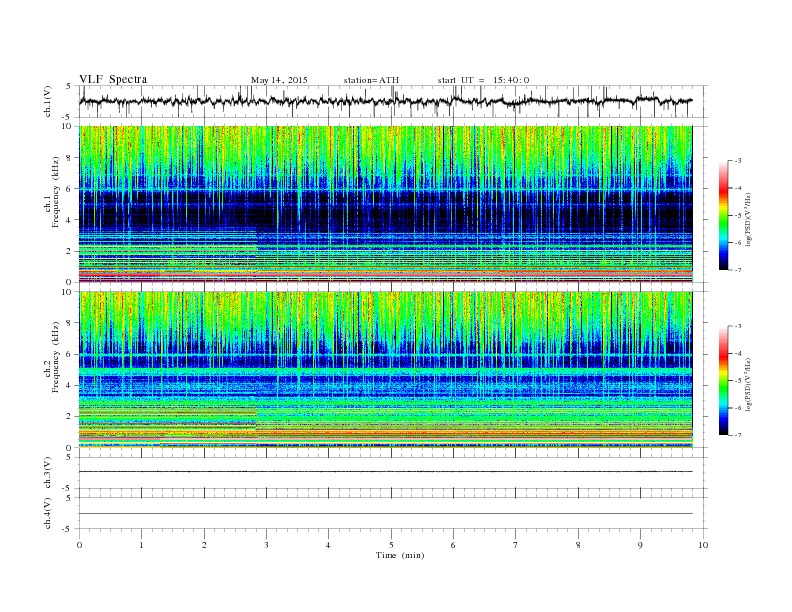Viewport: 792px width, 612px height.
Task: Click time axis tick label "0"
Action: [x=79, y=545]
